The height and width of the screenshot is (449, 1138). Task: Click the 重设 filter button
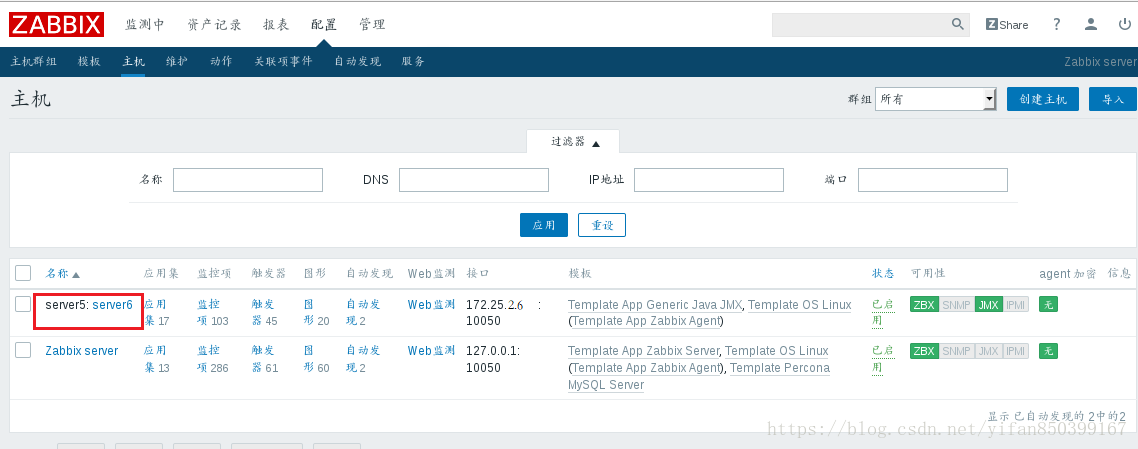click(x=602, y=225)
